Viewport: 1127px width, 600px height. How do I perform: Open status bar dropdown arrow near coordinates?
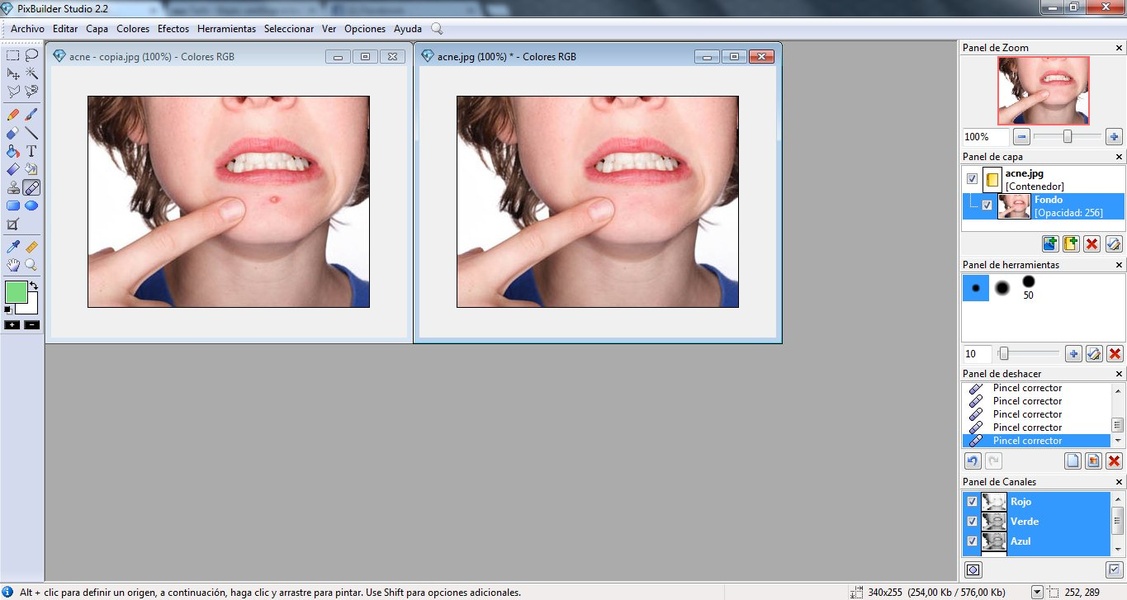pyautogui.click(x=1037, y=592)
